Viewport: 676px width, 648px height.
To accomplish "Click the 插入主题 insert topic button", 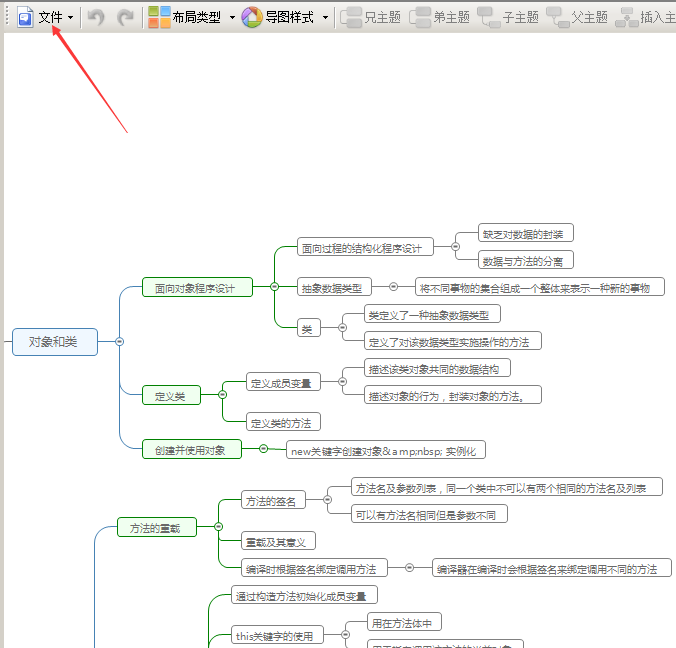I will pyautogui.click(x=645, y=17).
